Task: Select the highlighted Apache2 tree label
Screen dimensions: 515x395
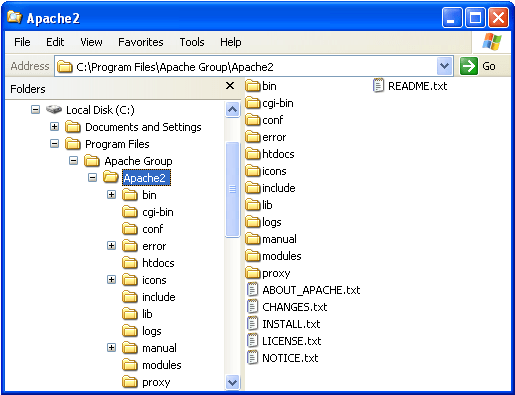Action: 146,178
